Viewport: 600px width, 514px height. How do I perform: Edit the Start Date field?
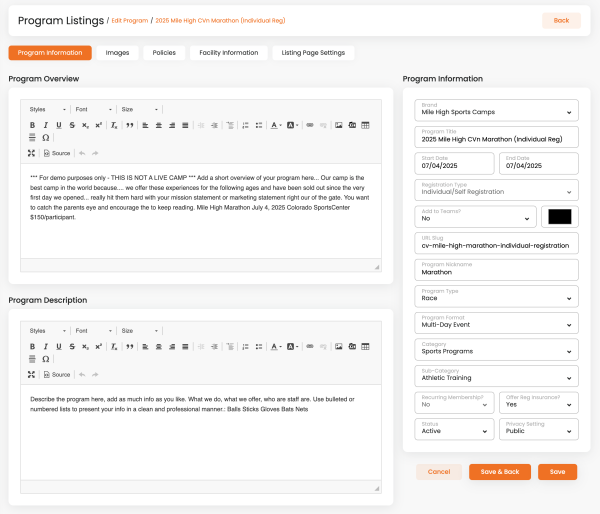[454, 163]
